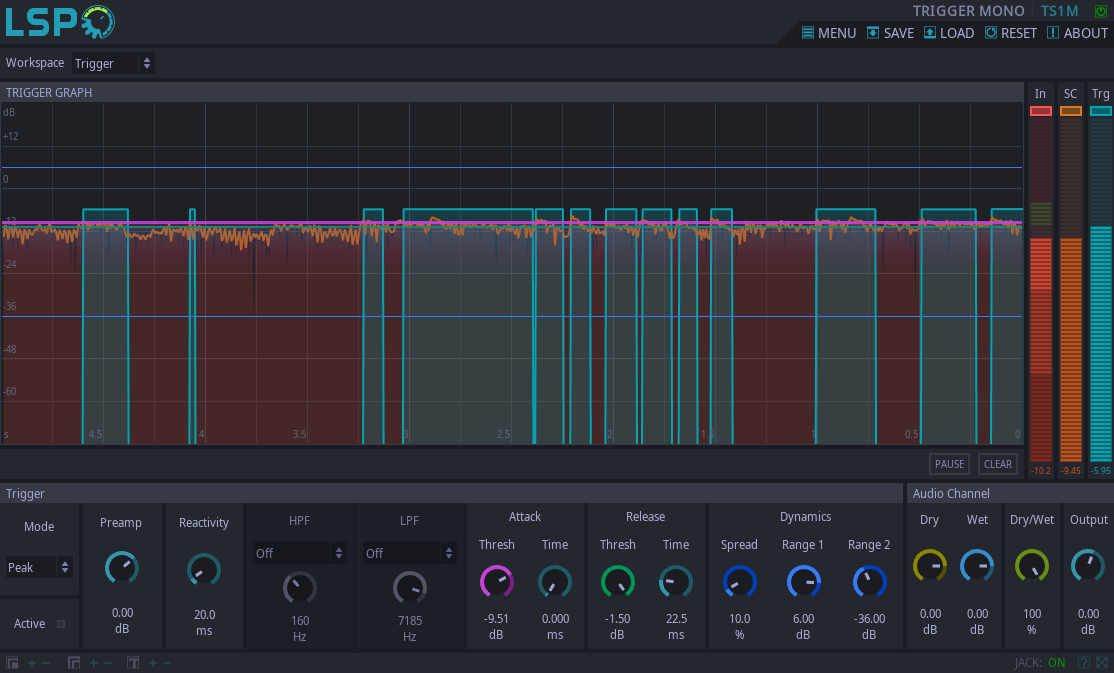This screenshot has height=673, width=1114.
Task: Open the question-mark help icon
Action: tap(1083, 663)
